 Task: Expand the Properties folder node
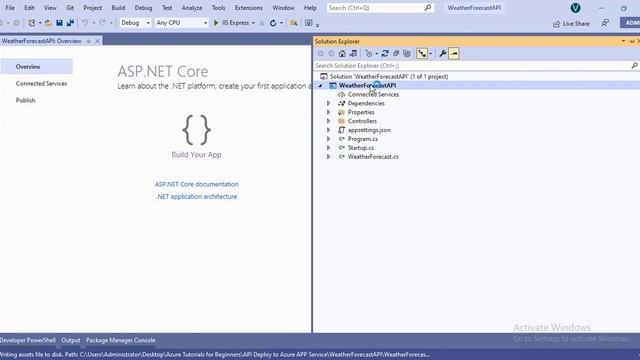[x=329, y=112]
